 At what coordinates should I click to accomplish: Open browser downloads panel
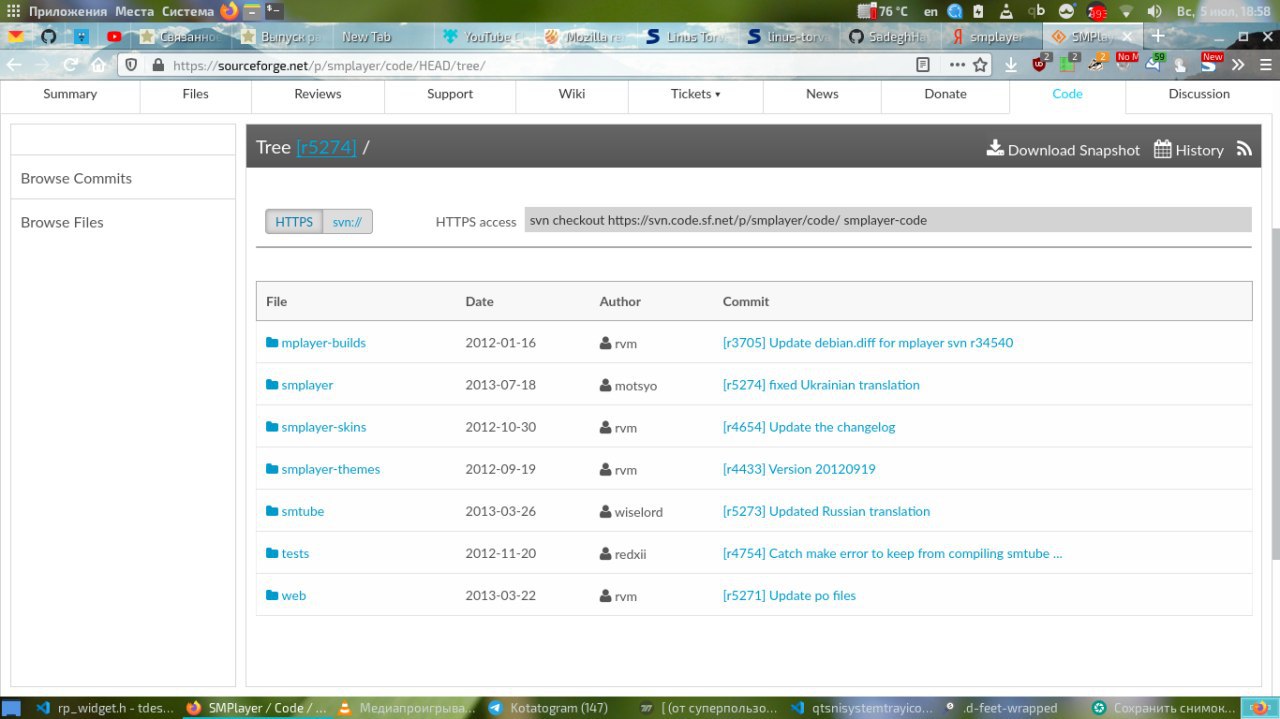pyautogui.click(x=1011, y=65)
